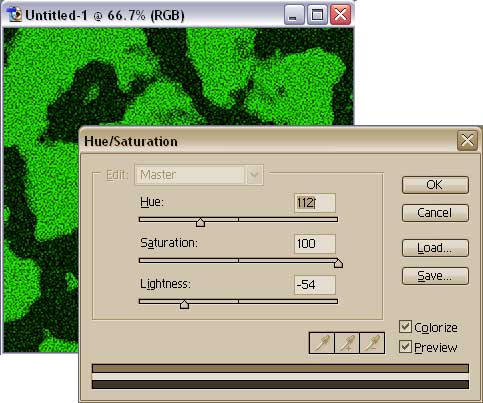Image resolution: width=483 pixels, height=403 pixels.
Task: Click the Save... settings button
Action: (x=435, y=276)
